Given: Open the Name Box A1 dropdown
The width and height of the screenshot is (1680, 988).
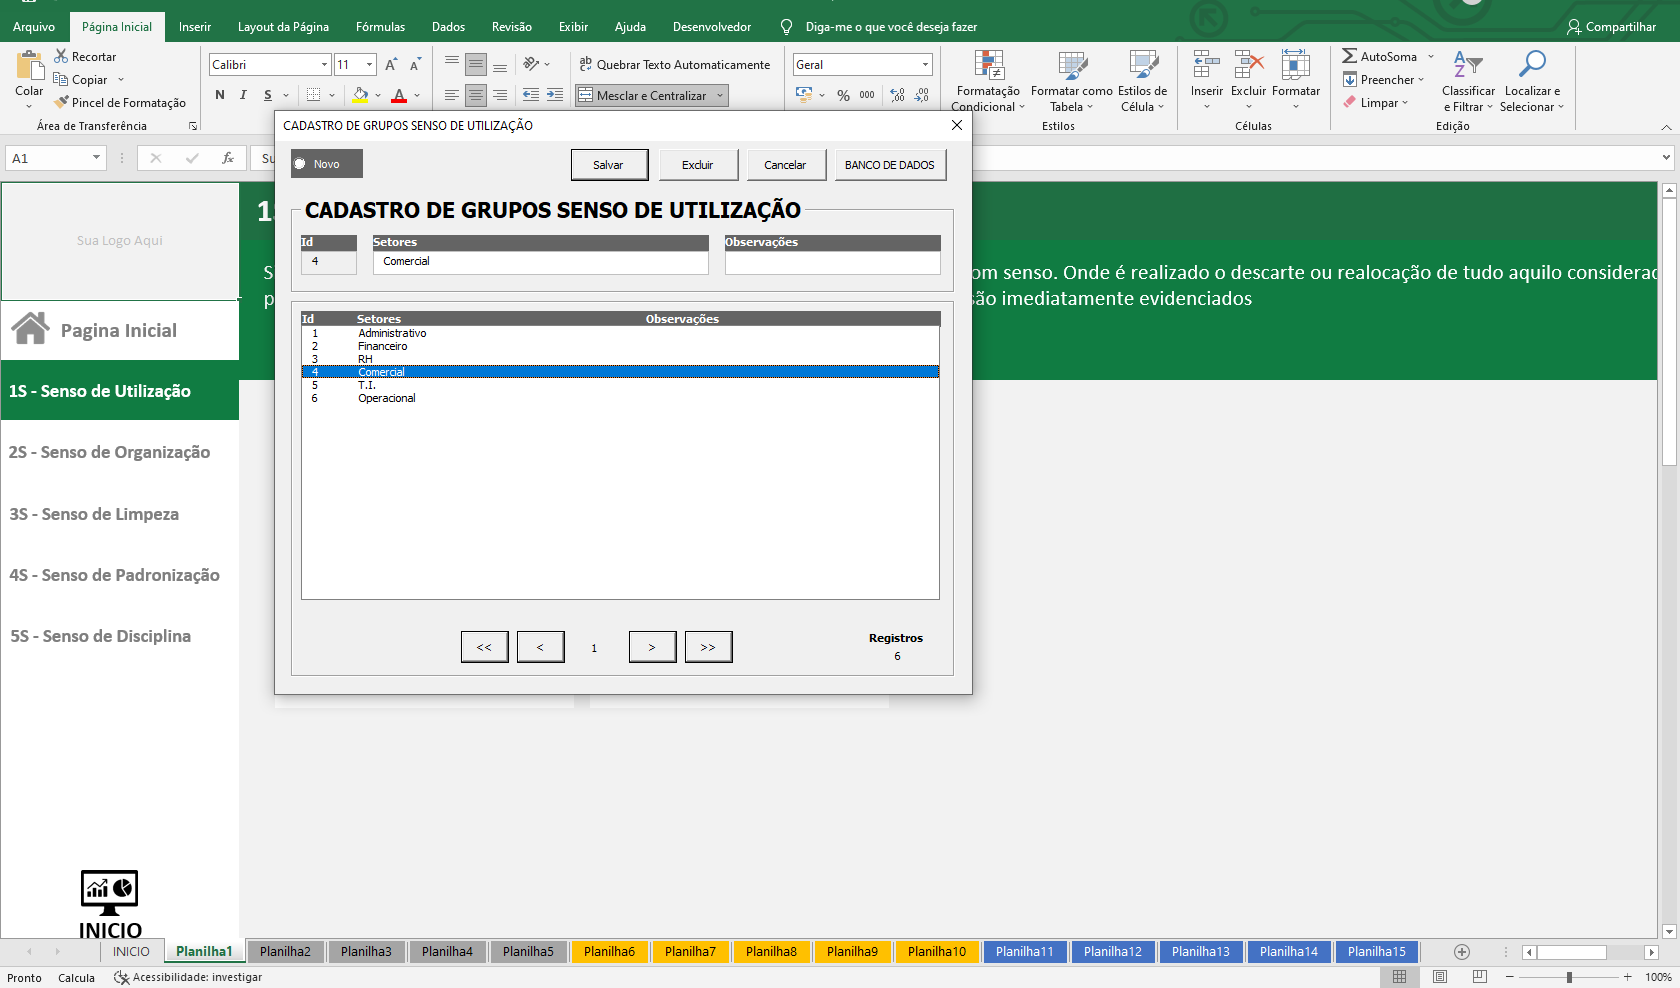Looking at the screenshot, I should point(96,158).
